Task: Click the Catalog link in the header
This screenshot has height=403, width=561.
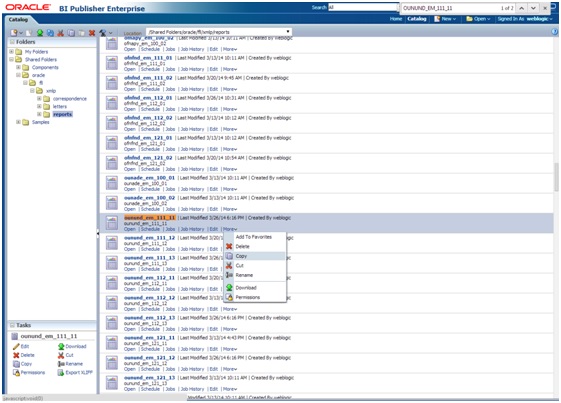Action: point(417,19)
